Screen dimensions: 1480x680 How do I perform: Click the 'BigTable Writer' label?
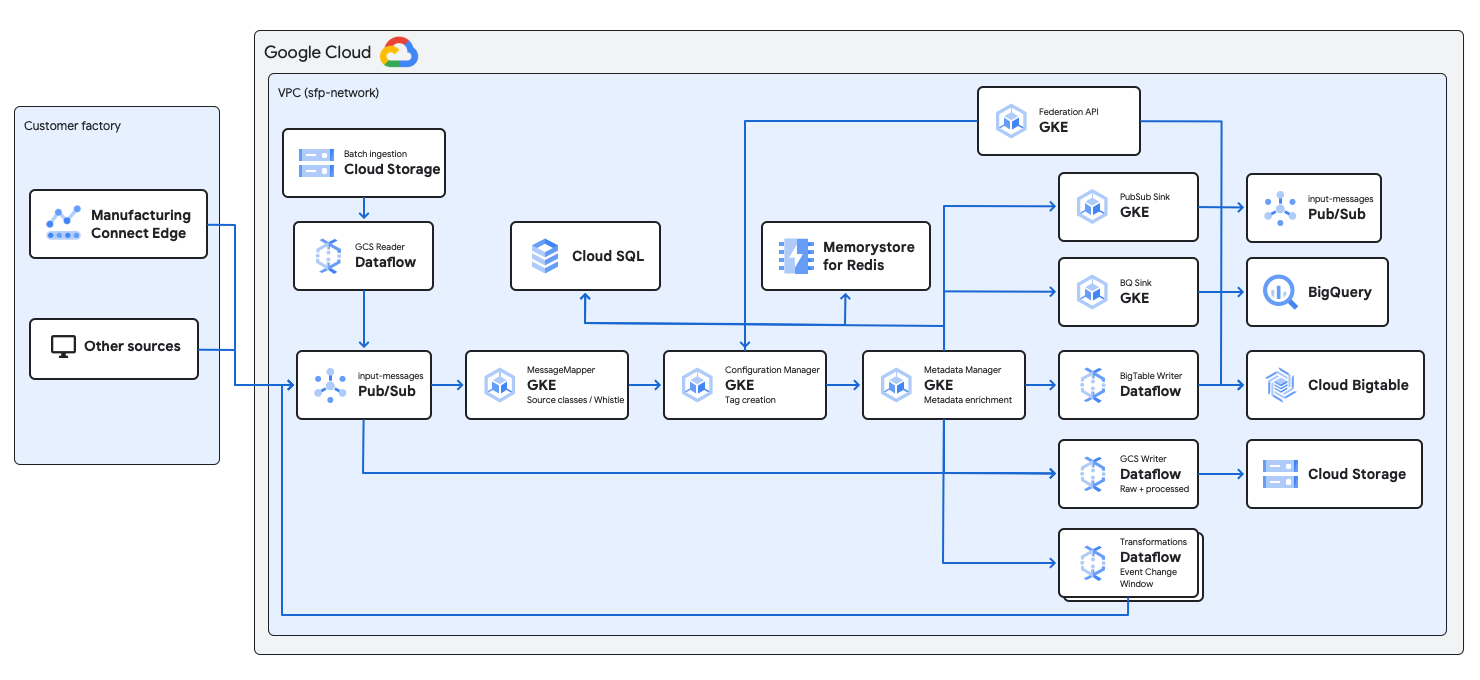click(x=1151, y=376)
